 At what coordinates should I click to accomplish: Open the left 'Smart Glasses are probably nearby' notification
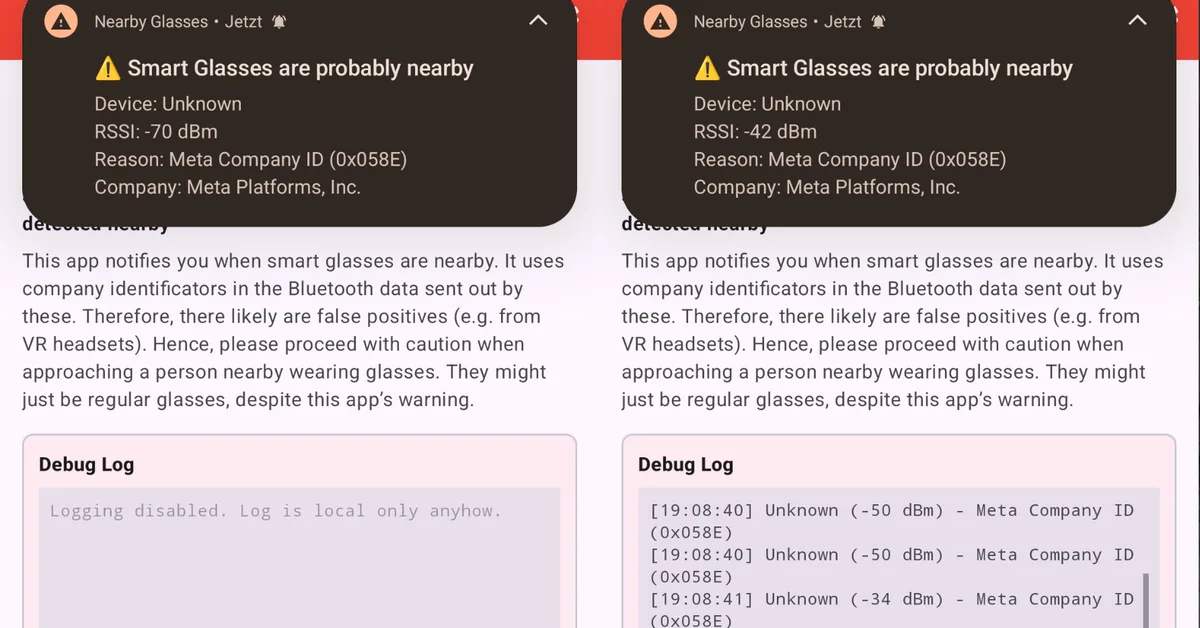(x=300, y=68)
